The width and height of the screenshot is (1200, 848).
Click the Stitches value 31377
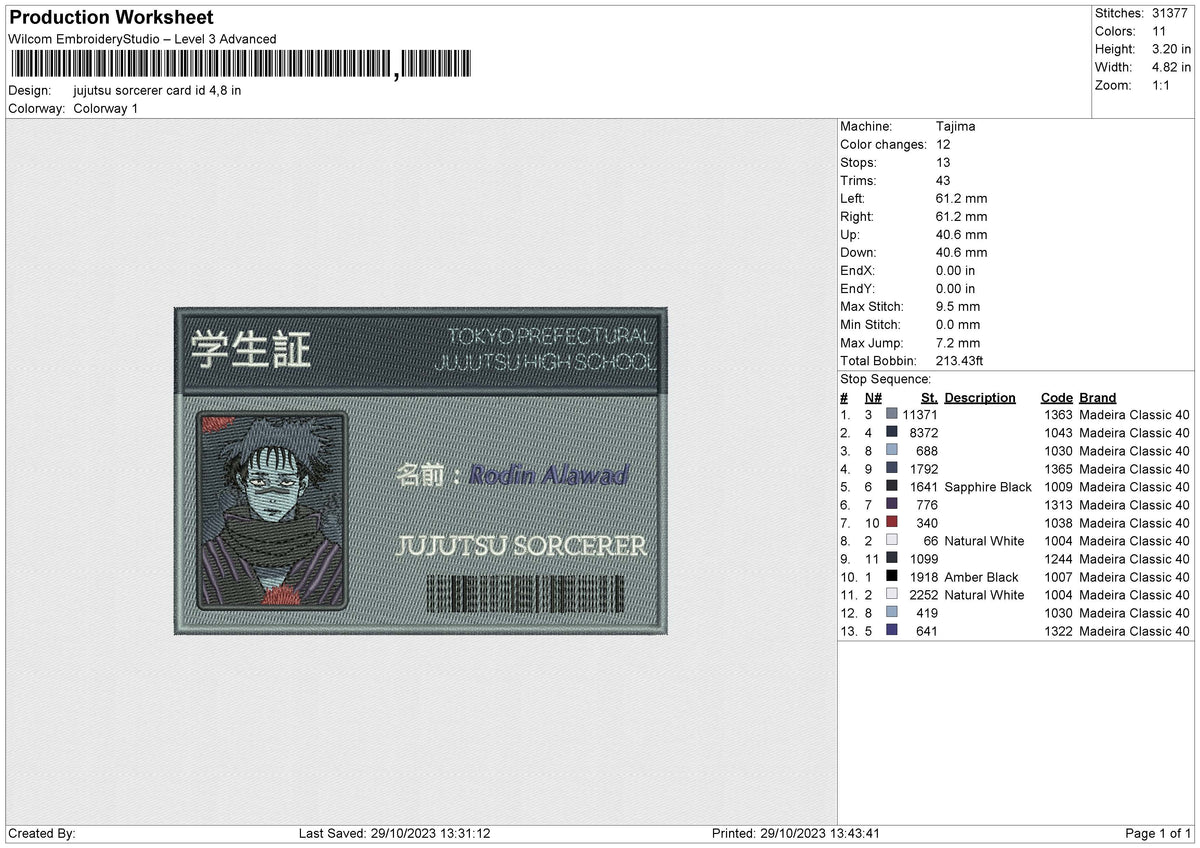1172,14
